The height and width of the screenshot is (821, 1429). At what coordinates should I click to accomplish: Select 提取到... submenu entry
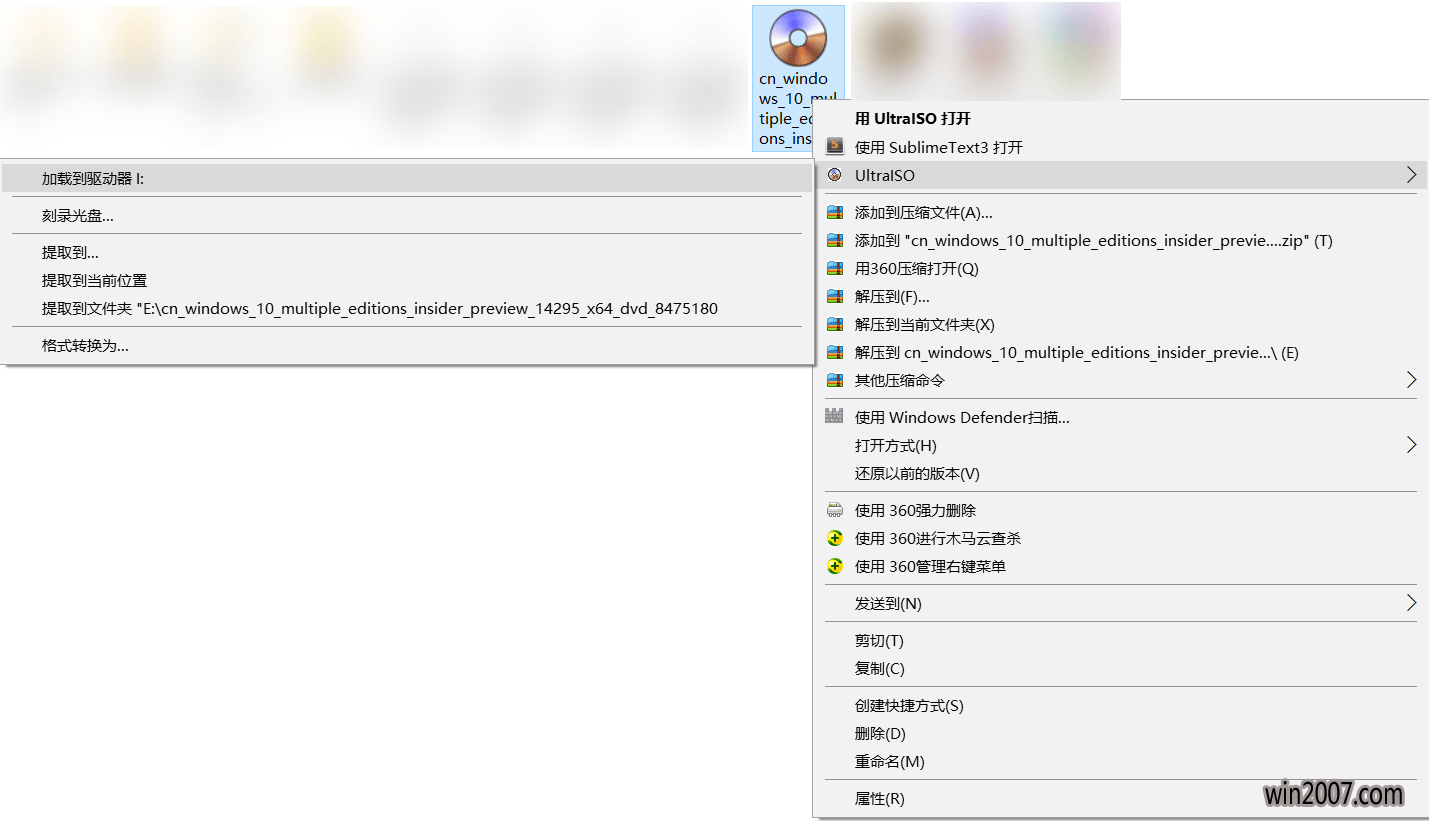(406, 252)
